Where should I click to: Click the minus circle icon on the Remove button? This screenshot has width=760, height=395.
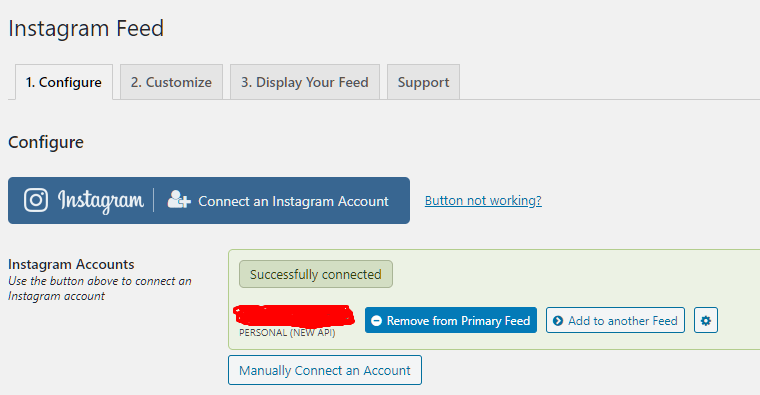376,320
